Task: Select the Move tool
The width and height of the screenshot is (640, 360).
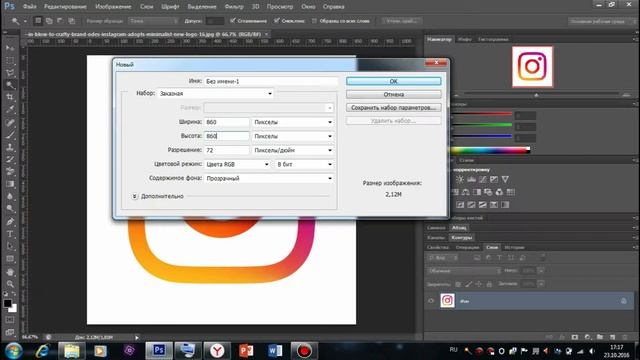Action: (10, 48)
